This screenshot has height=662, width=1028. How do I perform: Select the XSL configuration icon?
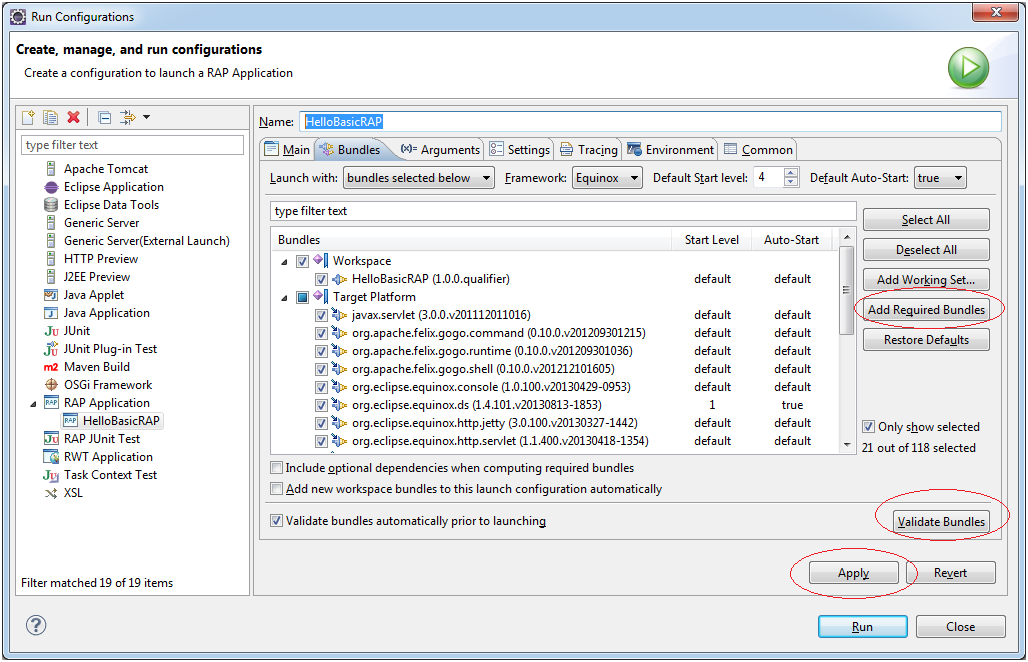pyautogui.click(x=51, y=493)
